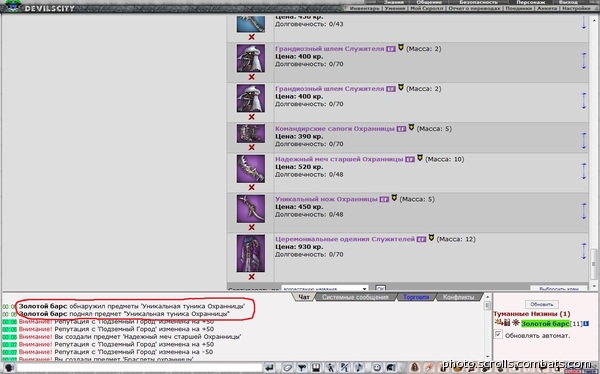Click the Выбросить хлам button
This screenshot has width=600, height=374.
point(558,289)
